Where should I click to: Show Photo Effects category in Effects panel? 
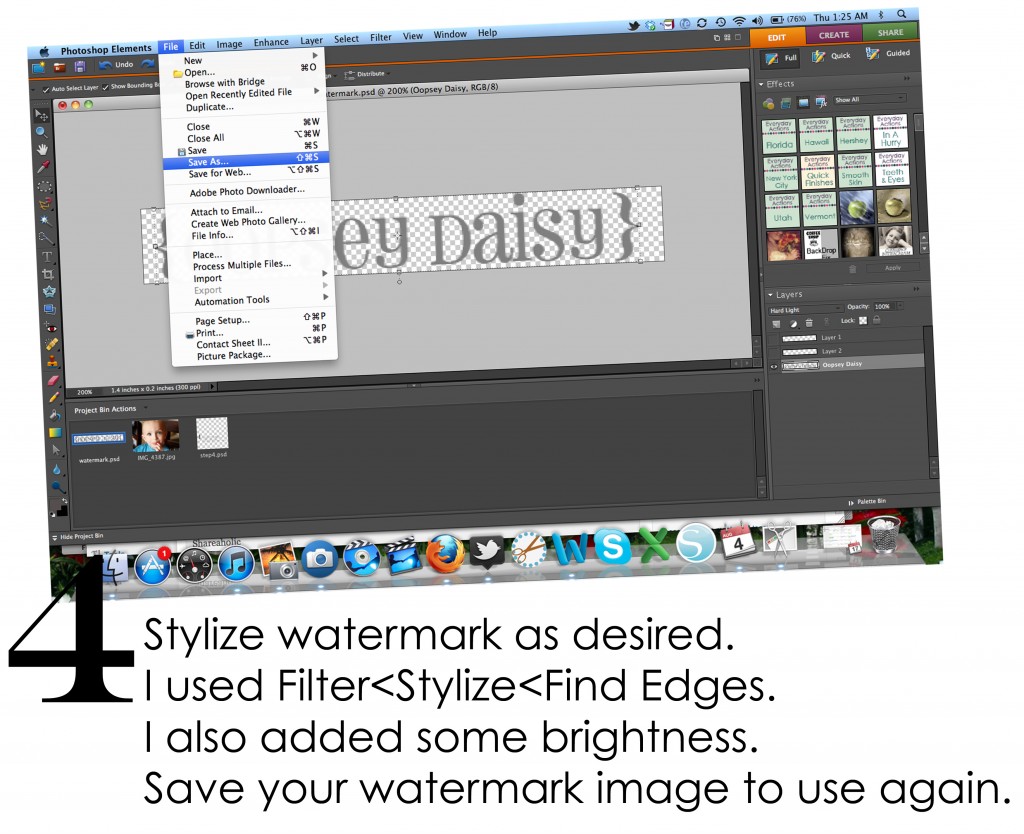click(803, 102)
